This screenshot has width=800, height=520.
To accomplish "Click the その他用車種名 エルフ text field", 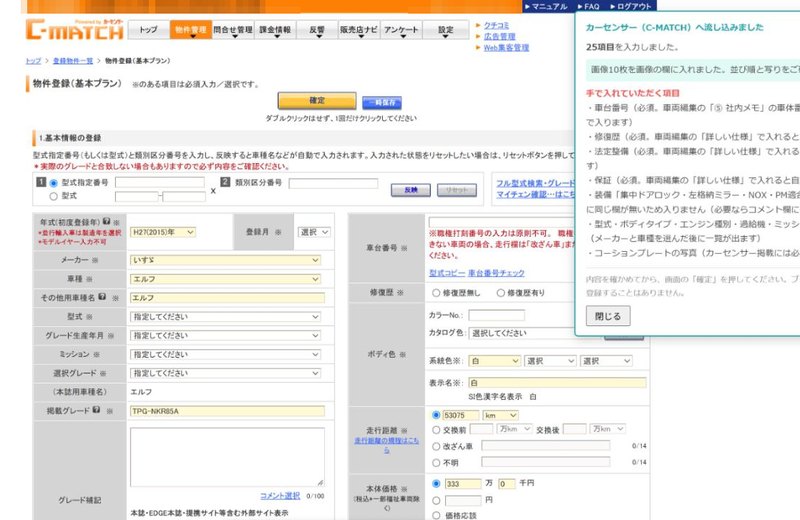I will click(x=227, y=298).
